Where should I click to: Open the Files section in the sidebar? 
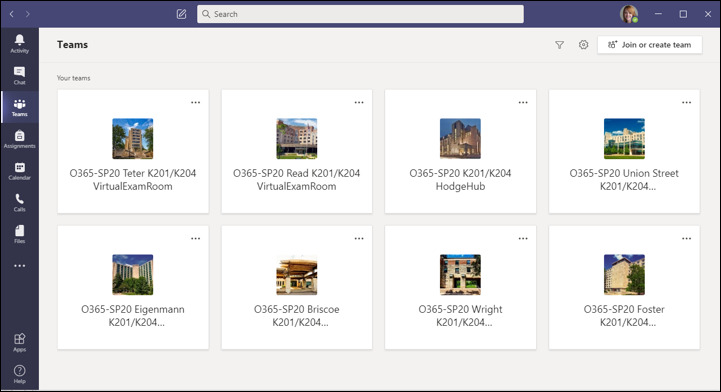coord(19,234)
